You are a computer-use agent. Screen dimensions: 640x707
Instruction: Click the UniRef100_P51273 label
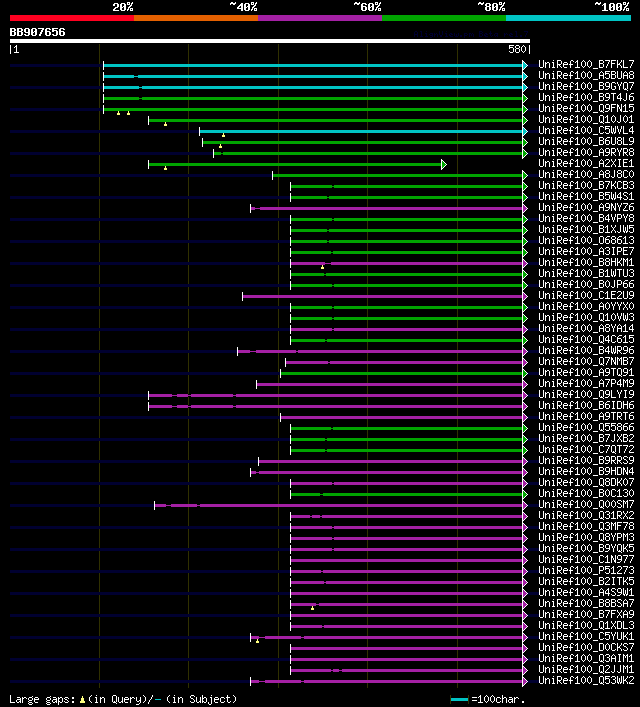(x=586, y=570)
